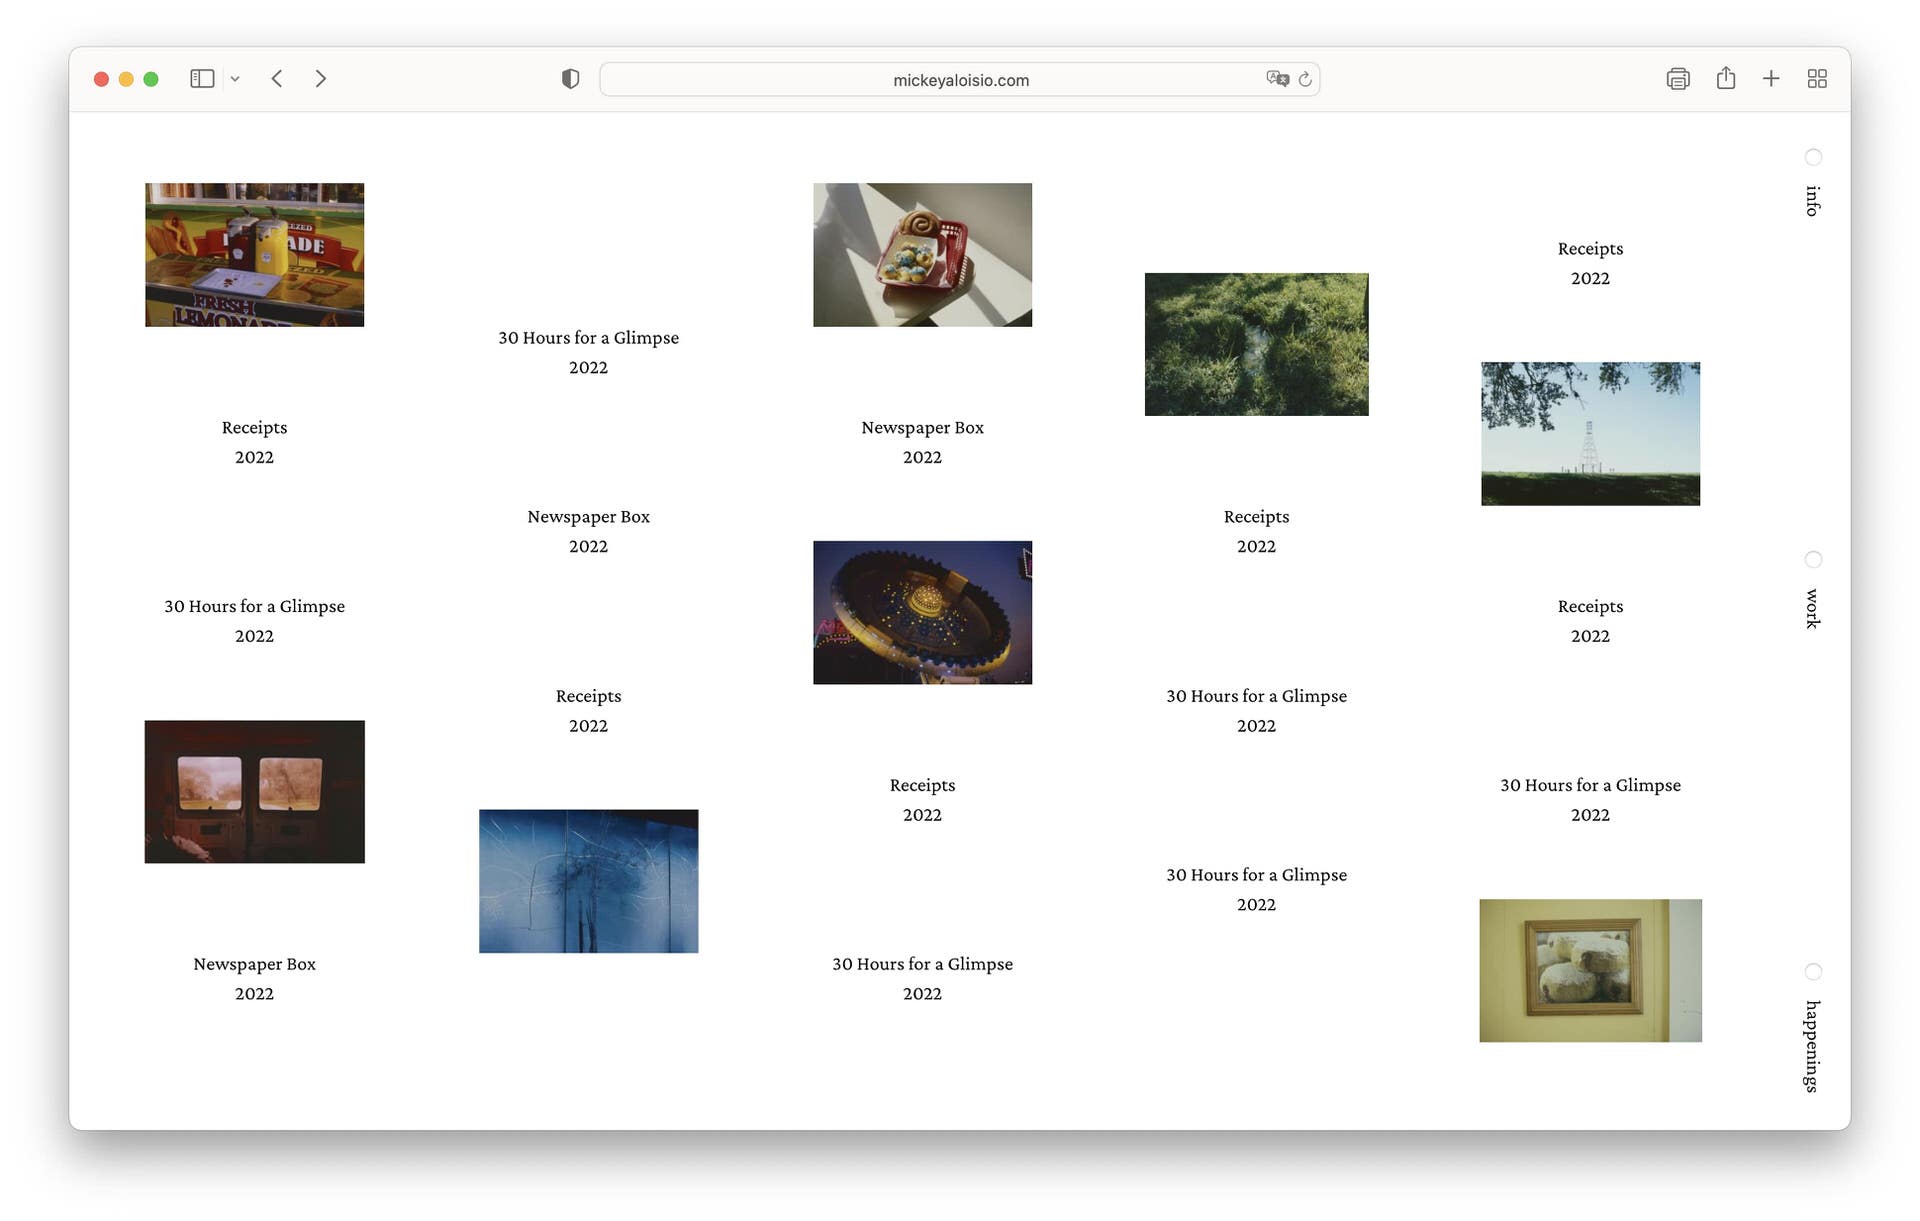This screenshot has height=1221, width=1920.
Task: Toggle the Safari sidebar icon
Action: pyautogui.click(x=202, y=79)
